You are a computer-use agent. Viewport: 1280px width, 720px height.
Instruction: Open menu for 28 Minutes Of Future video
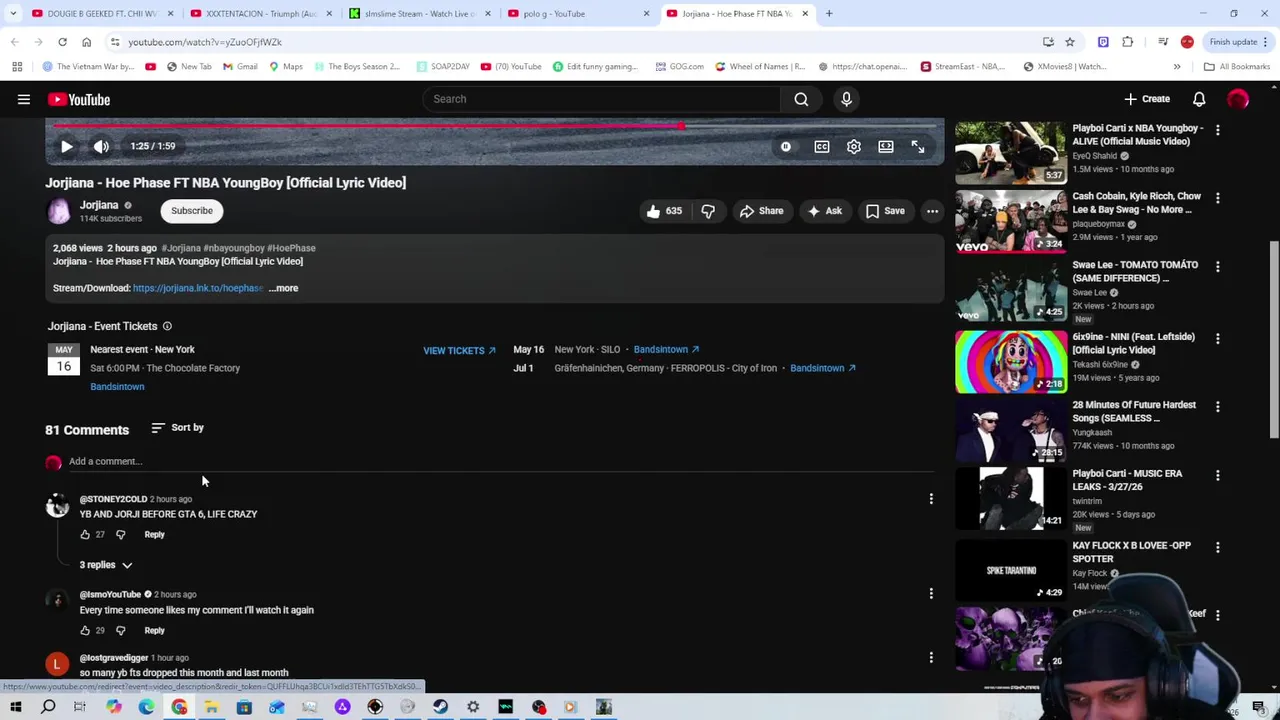(1217, 407)
